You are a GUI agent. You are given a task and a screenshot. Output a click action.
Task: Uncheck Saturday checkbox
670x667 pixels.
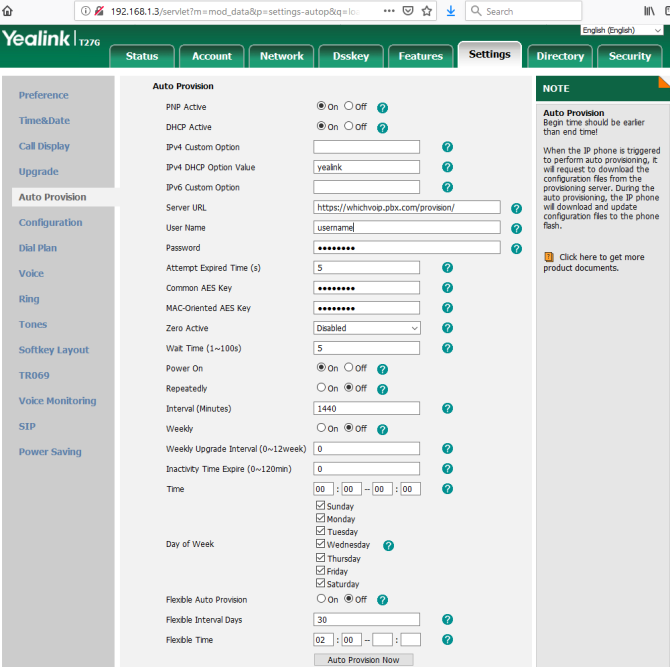(320, 583)
